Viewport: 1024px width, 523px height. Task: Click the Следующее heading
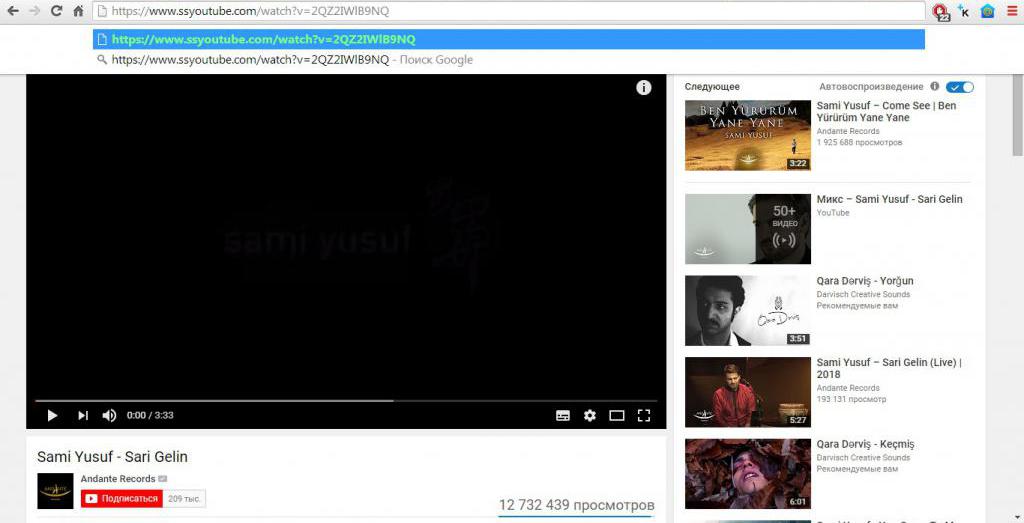pos(712,86)
